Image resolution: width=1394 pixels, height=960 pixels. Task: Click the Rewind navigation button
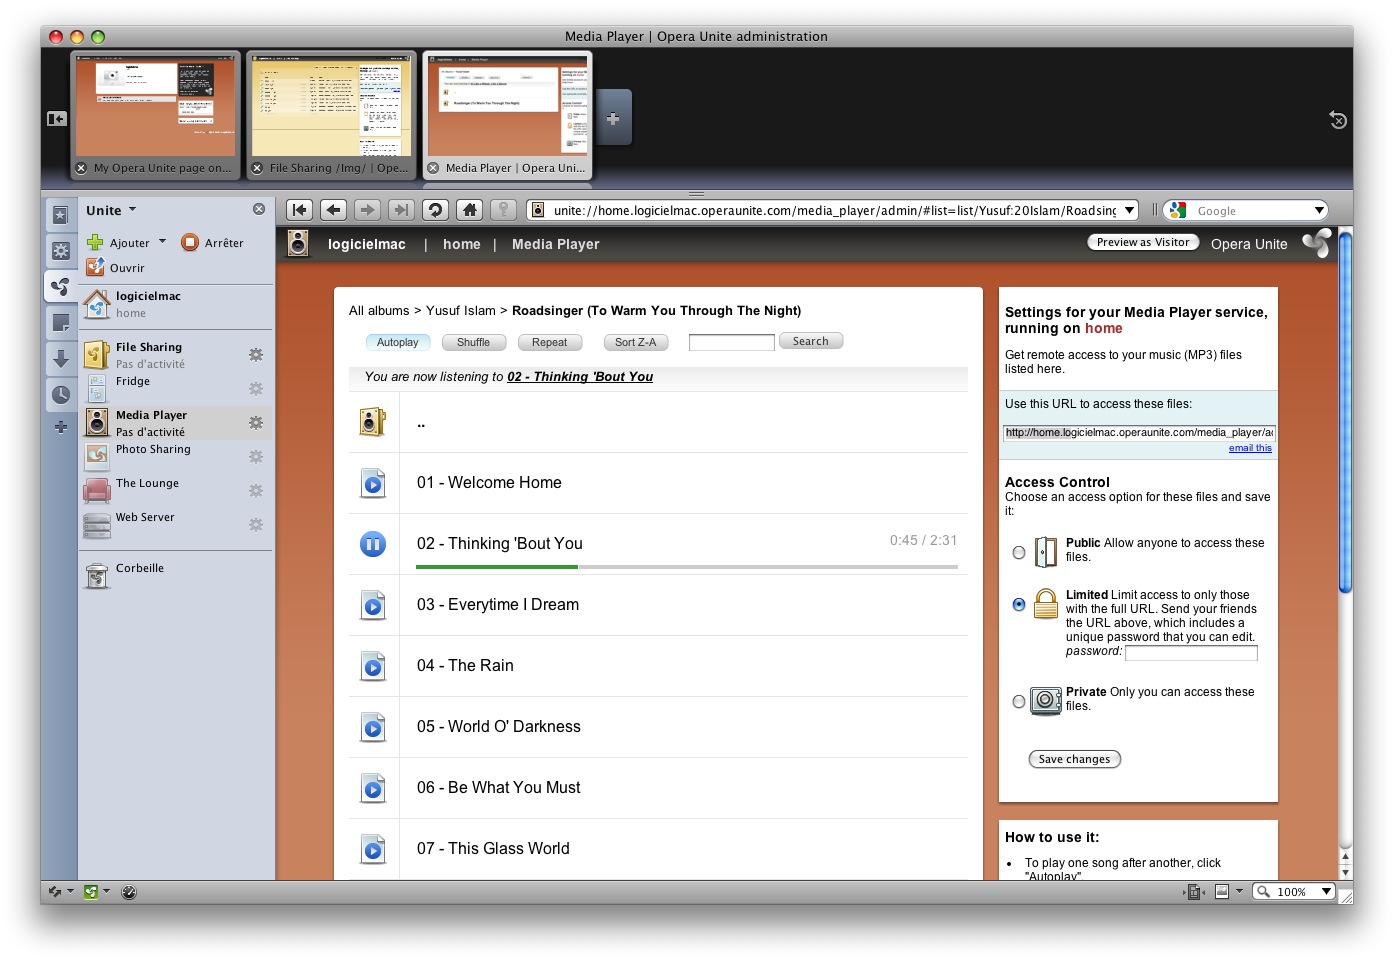(x=299, y=210)
